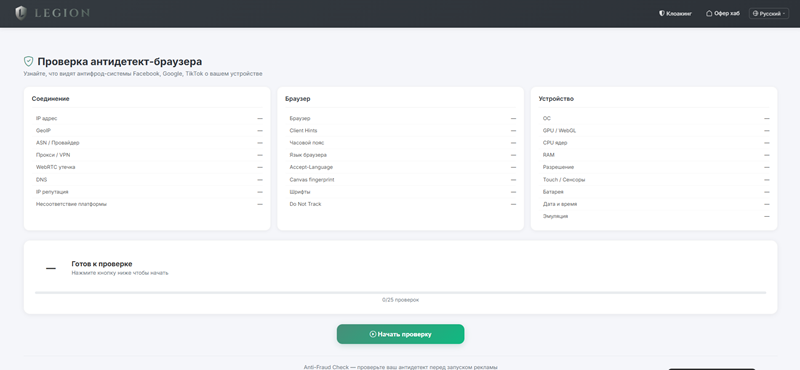This screenshot has height=370, width=800.
Task: Select the GeoIP row
Action: pyautogui.click(x=147, y=131)
